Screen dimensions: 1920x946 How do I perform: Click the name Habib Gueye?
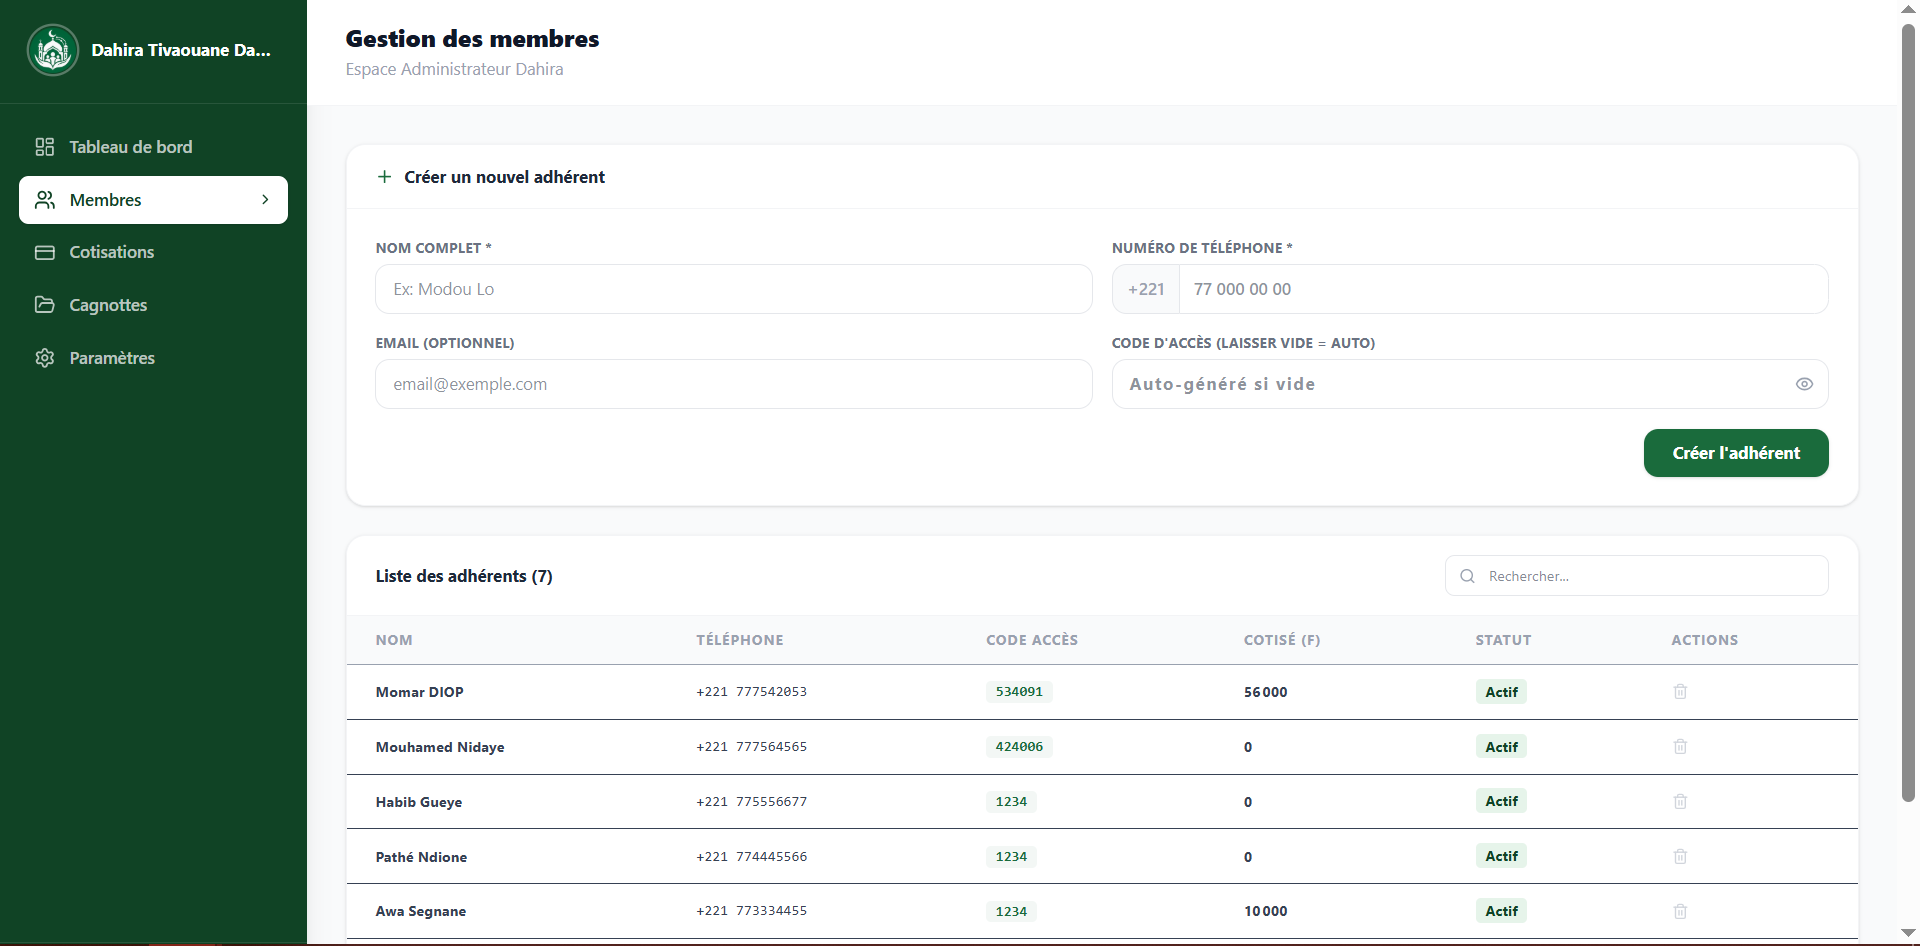click(419, 802)
